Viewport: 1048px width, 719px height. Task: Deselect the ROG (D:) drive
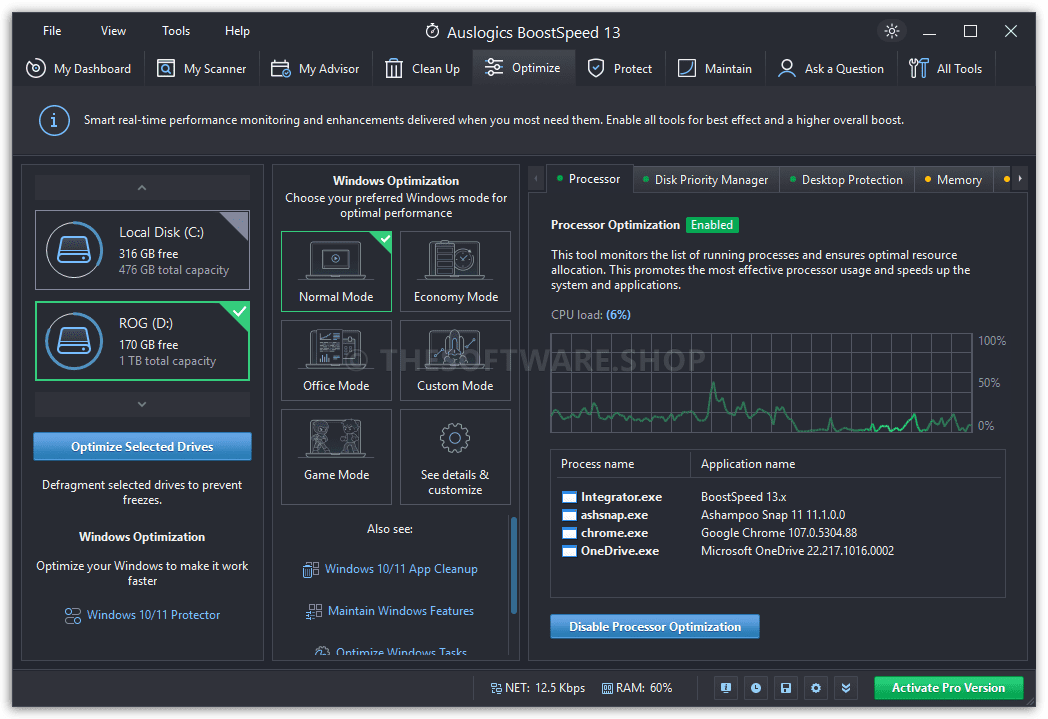coord(142,341)
